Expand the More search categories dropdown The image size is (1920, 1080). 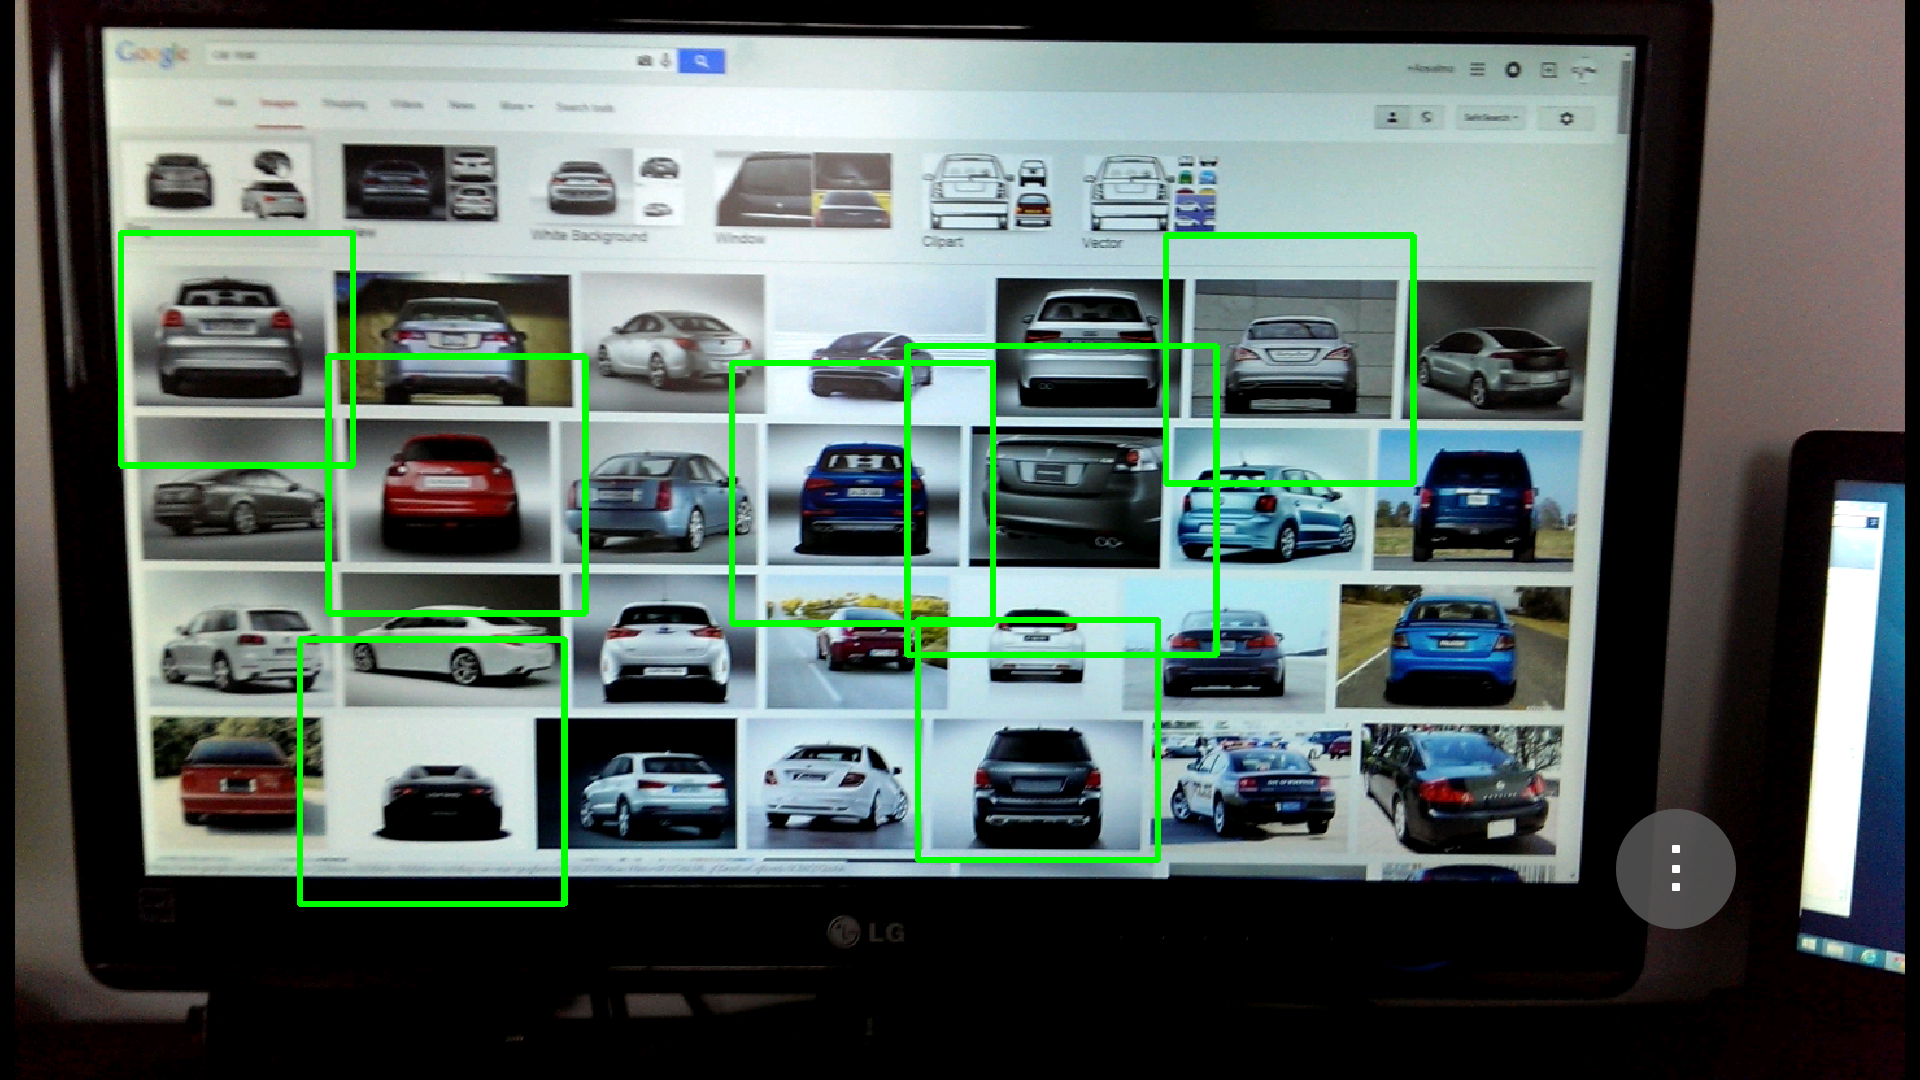pos(516,106)
